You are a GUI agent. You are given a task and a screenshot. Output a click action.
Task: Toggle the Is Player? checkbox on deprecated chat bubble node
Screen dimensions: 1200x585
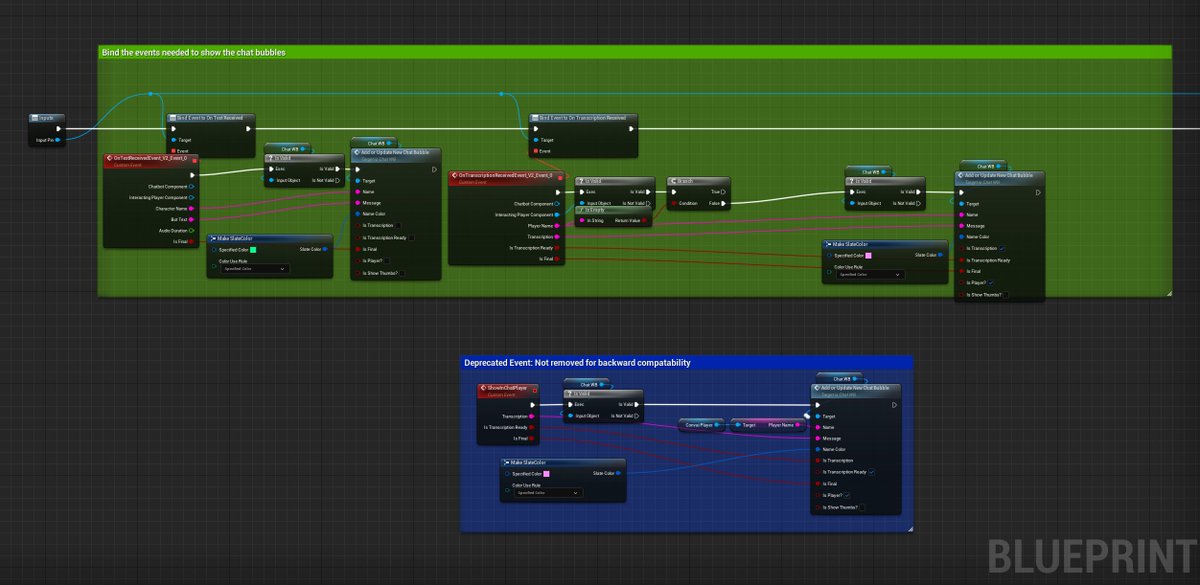point(846,496)
